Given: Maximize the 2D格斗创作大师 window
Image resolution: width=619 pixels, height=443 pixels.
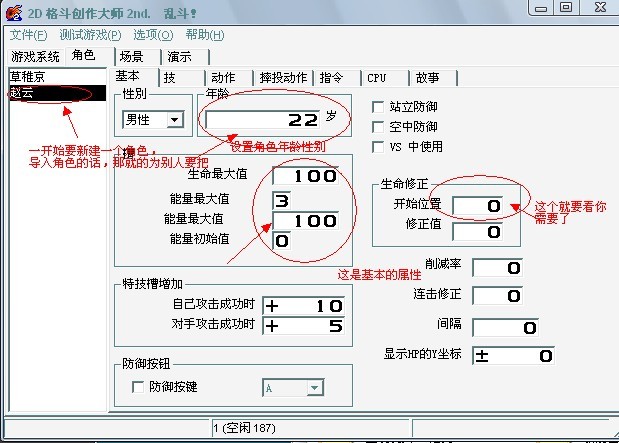Looking at the screenshot, I should [566, 8].
